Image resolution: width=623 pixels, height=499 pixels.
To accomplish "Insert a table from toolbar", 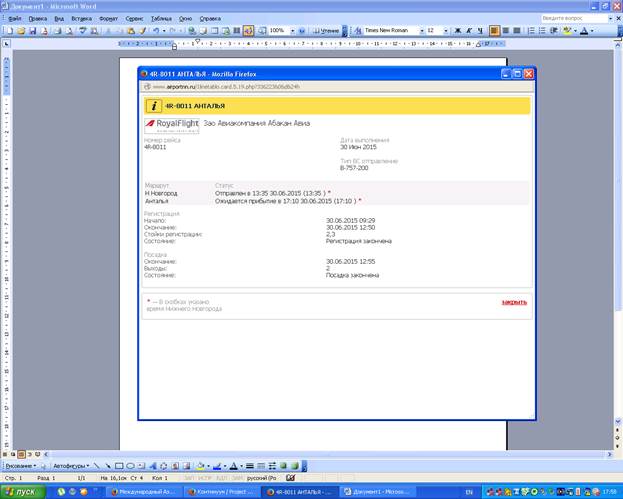I will (x=215, y=31).
